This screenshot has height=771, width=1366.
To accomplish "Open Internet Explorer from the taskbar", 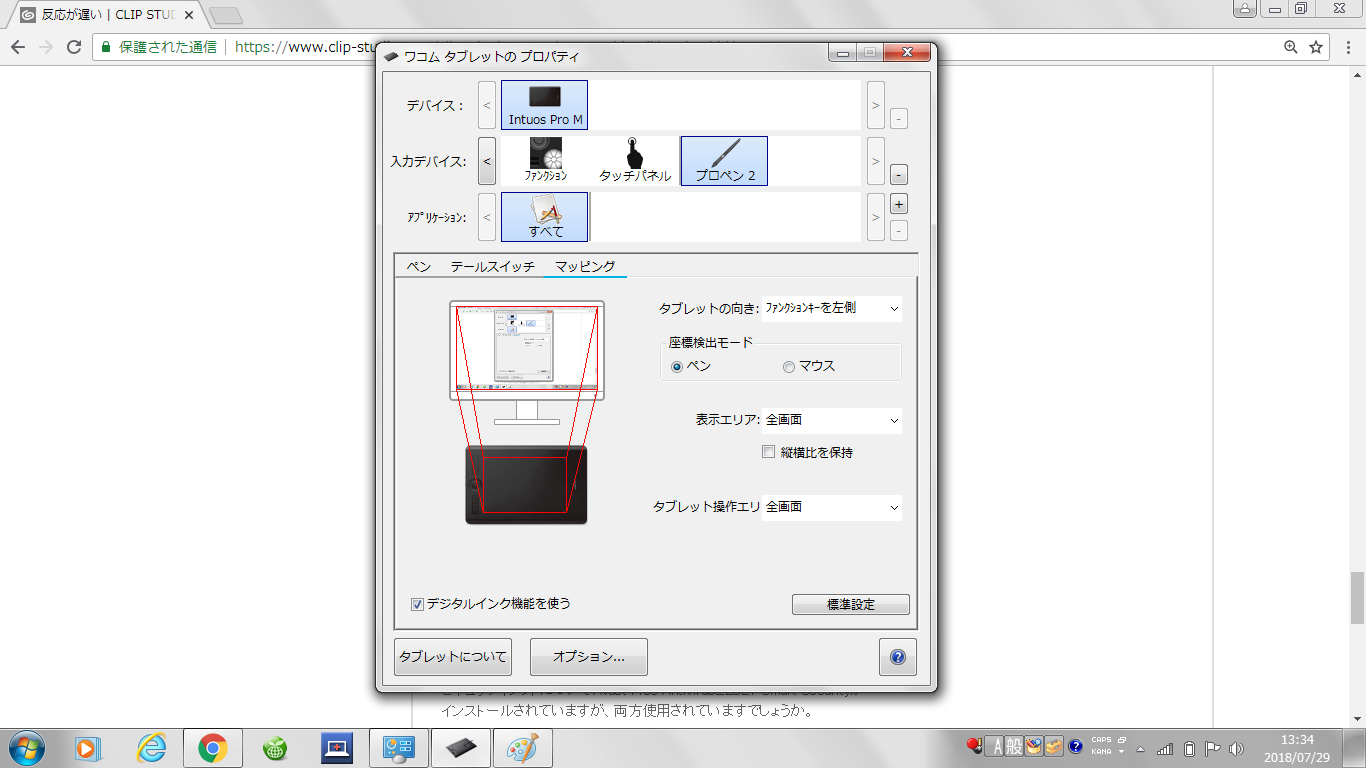I will click(x=151, y=748).
